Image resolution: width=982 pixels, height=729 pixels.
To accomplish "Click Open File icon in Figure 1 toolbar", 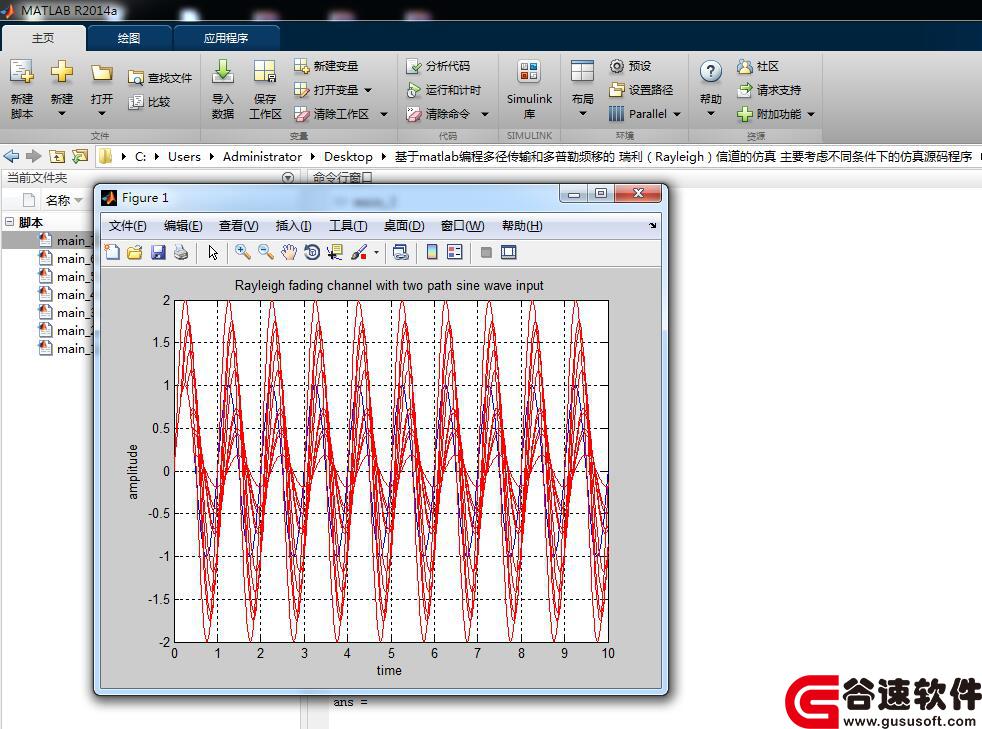I will [x=135, y=252].
